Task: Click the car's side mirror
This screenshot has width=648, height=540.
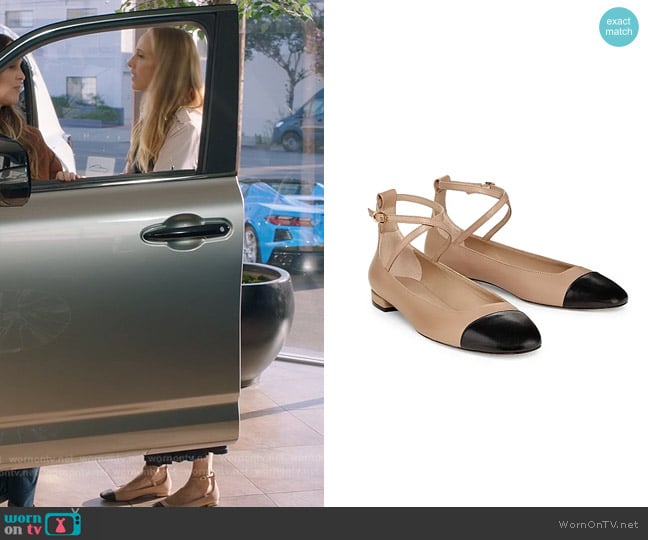Action: tap(14, 172)
